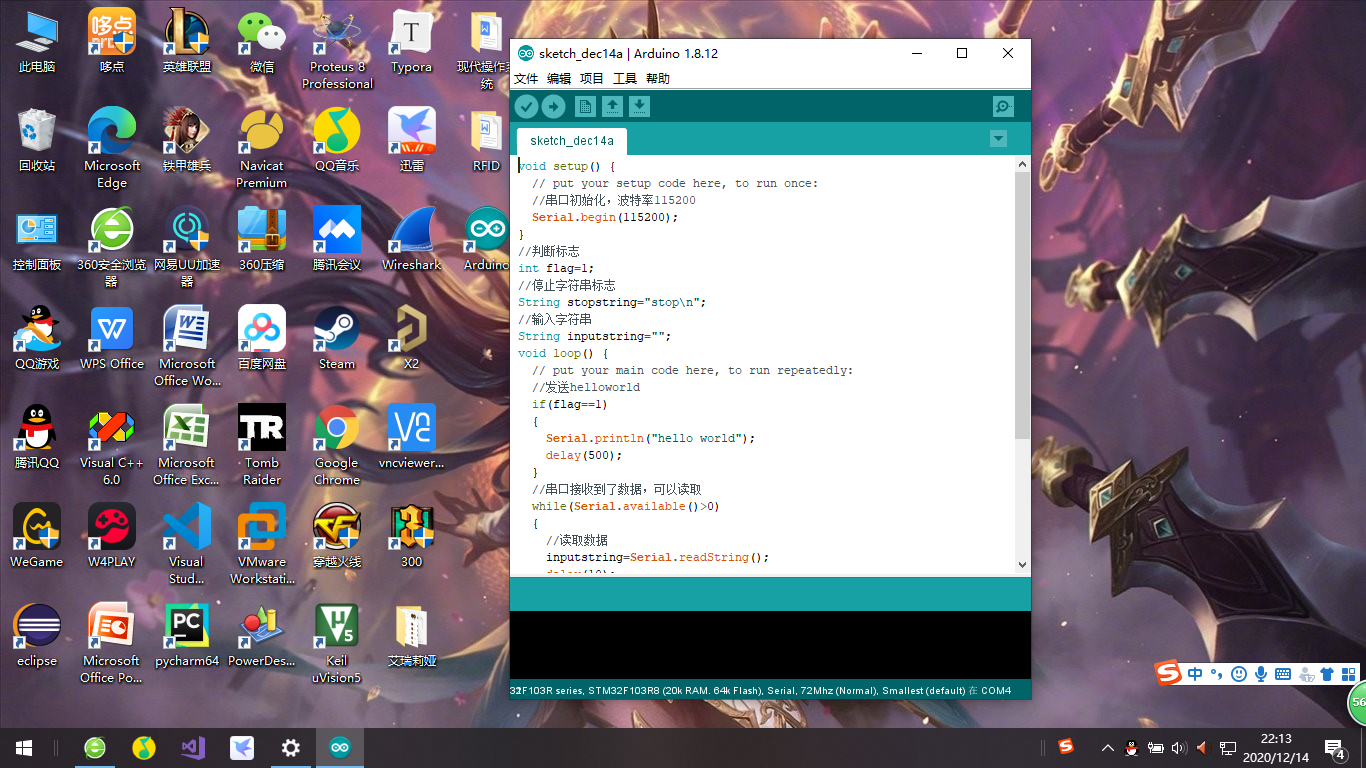This screenshot has height=768, width=1366.
Task: Select the eclipse desktop icon
Action: point(37,636)
